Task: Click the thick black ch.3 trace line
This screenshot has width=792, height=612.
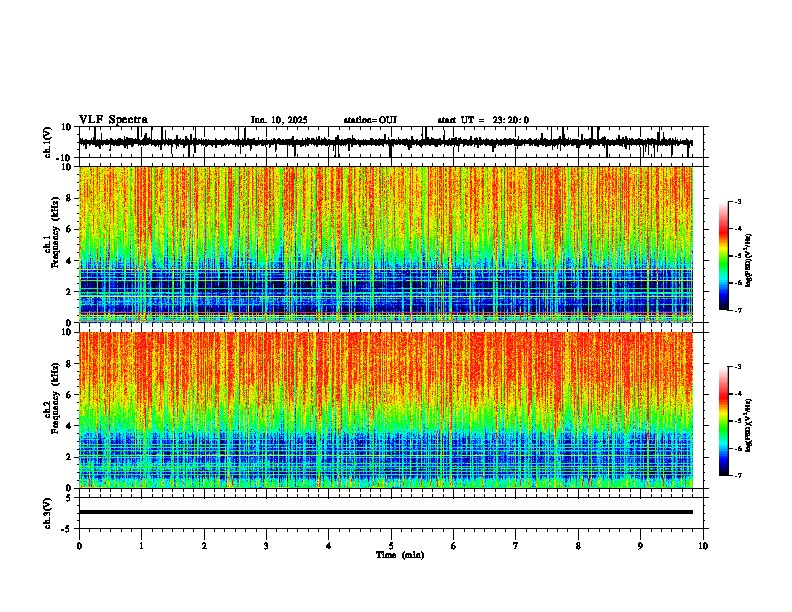Action: [386, 512]
